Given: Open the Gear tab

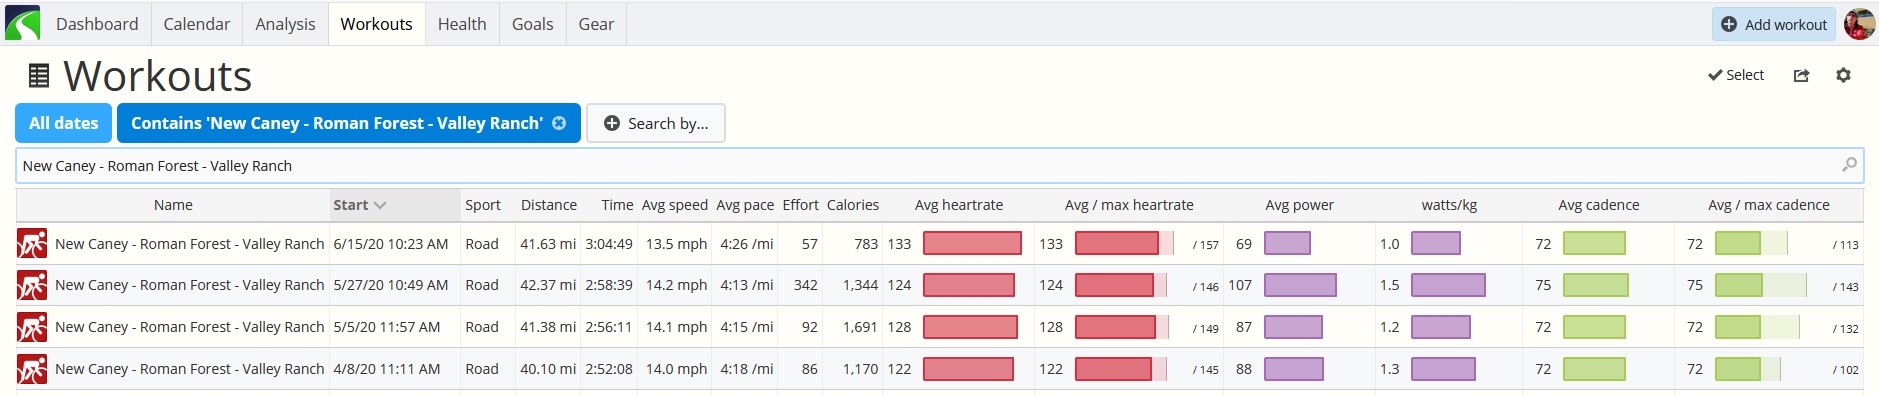Looking at the screenshot, I should coord(596,24).
